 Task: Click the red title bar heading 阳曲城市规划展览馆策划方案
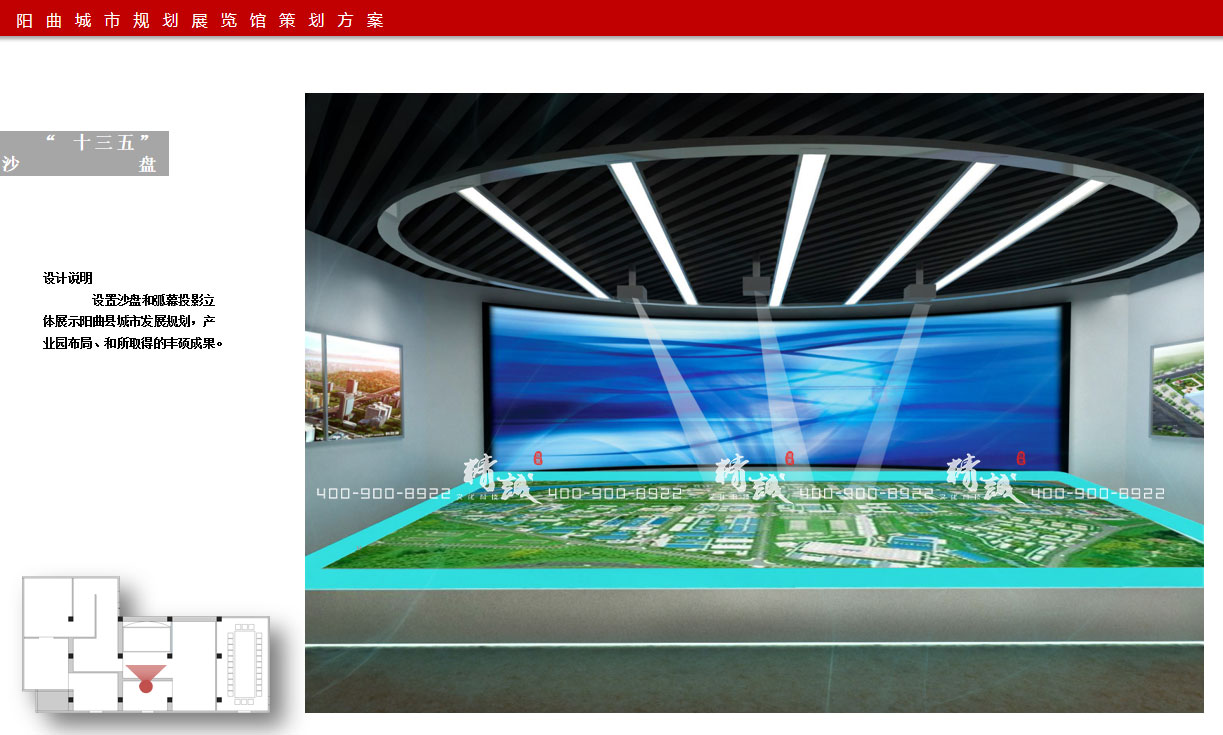[x=200, y=20]
